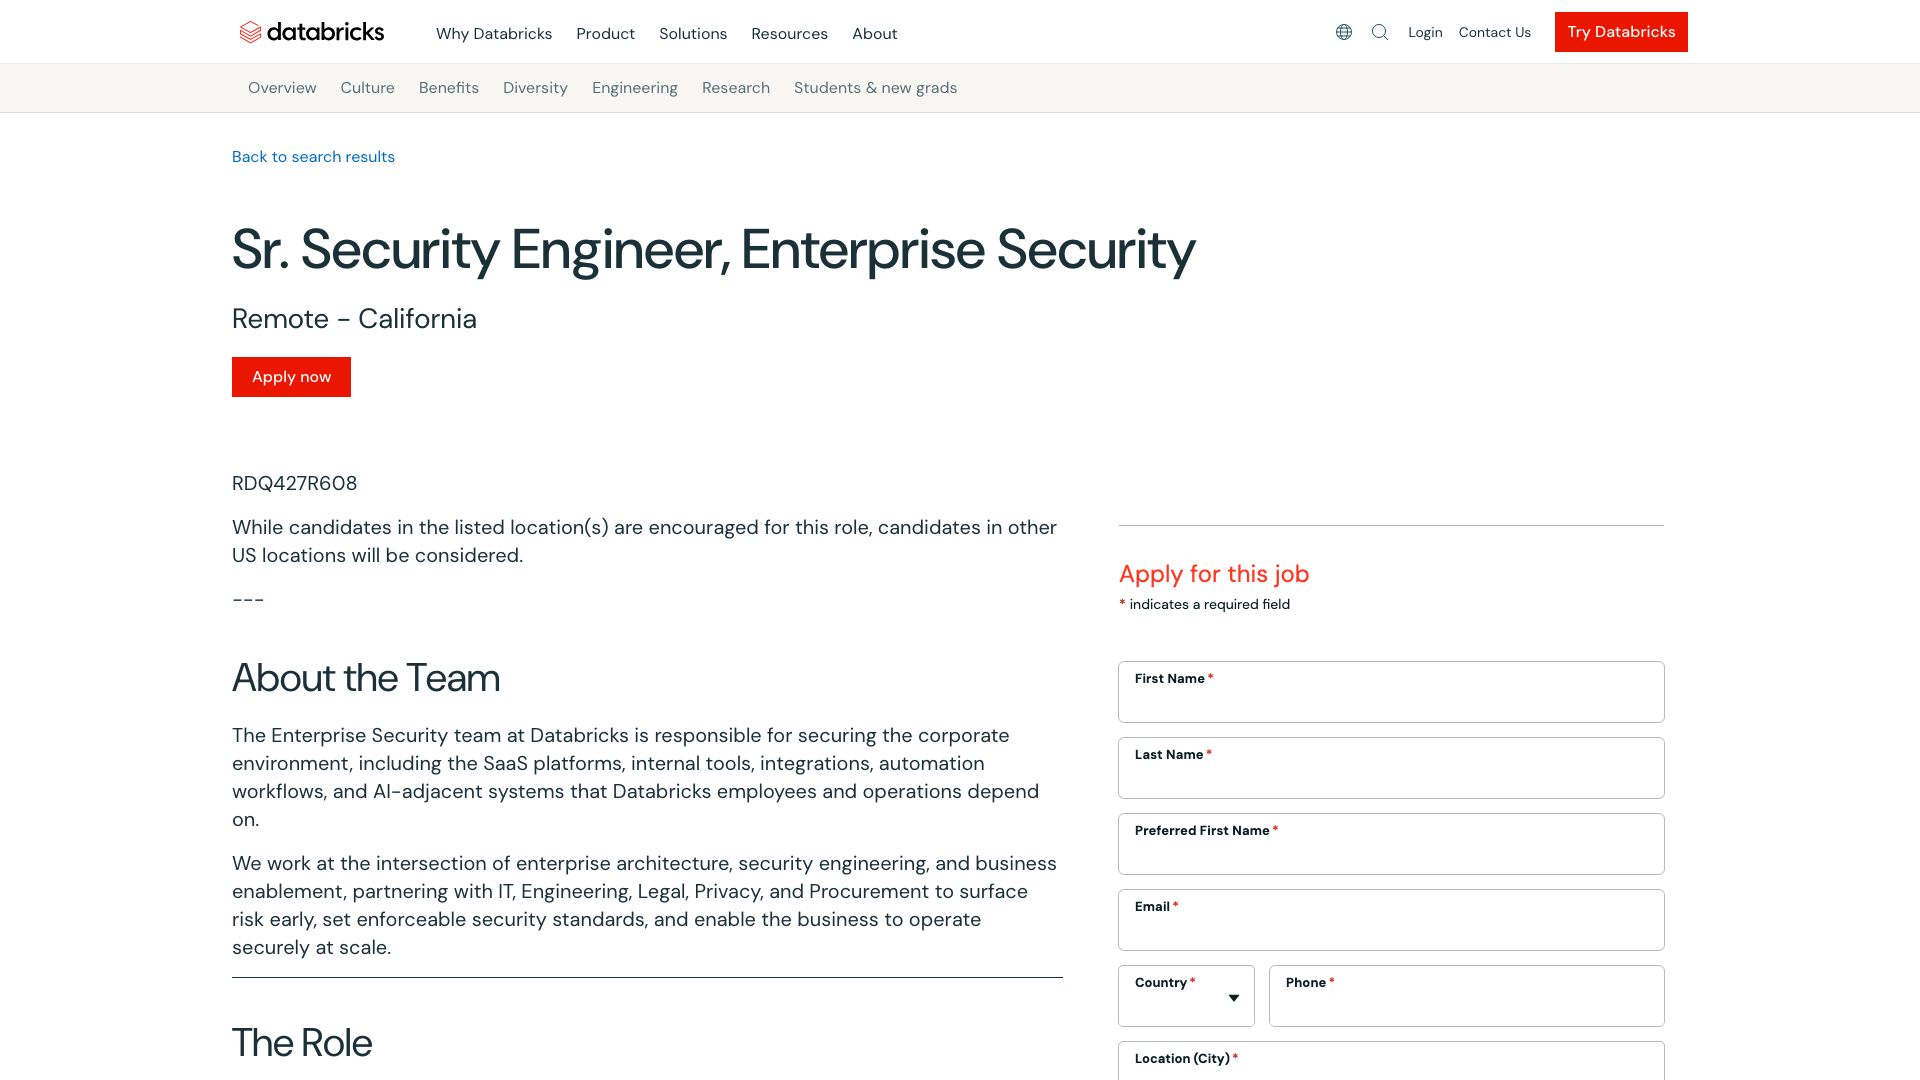This screenshot has height=1080, width=1920.
Task: Click the Apply for this job heading
Action: (1214, 574)
